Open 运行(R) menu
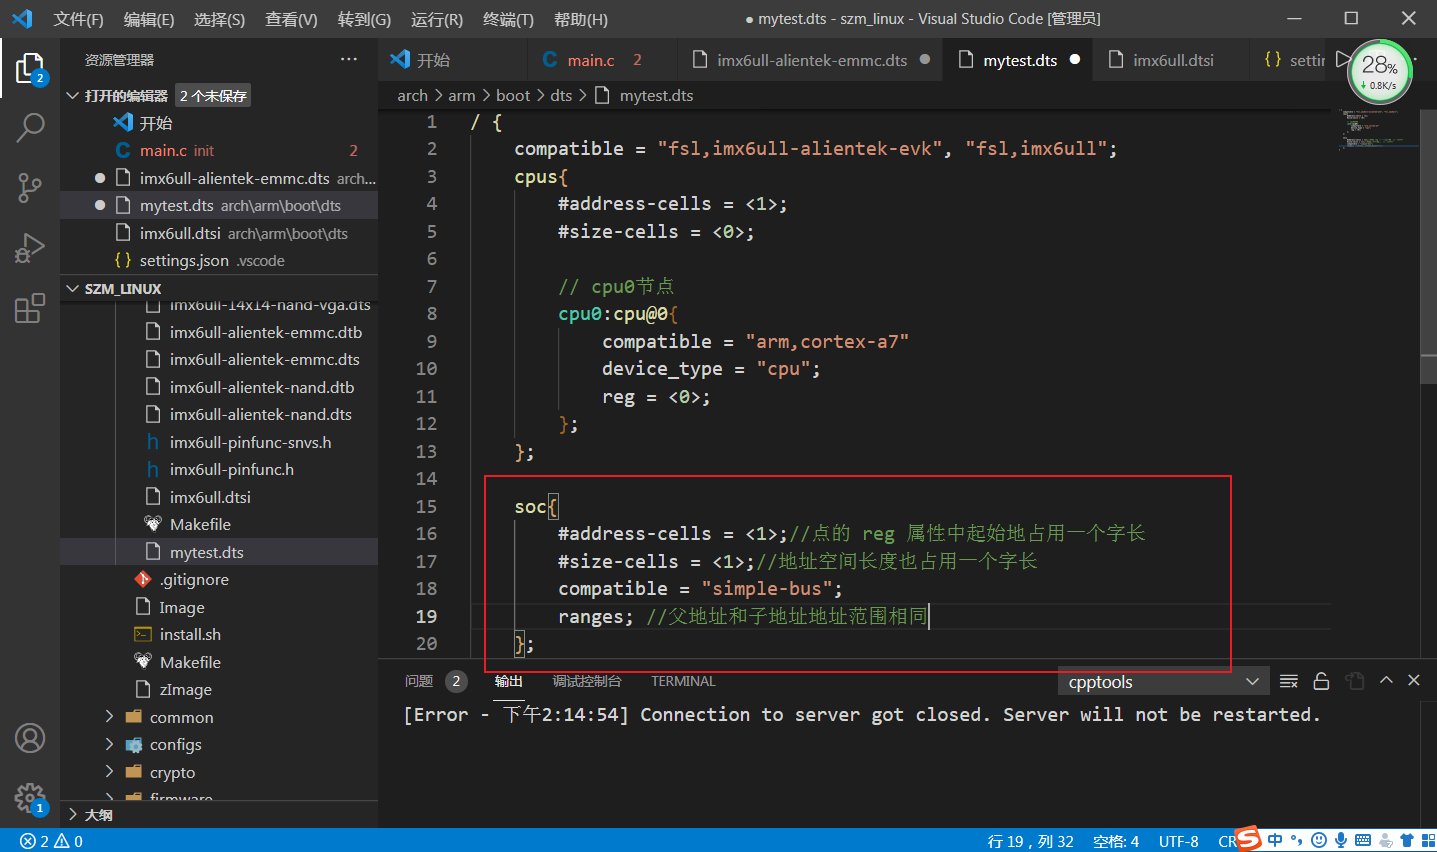Viewport: 1437px width, 852px height. click(x=437, y=19)
